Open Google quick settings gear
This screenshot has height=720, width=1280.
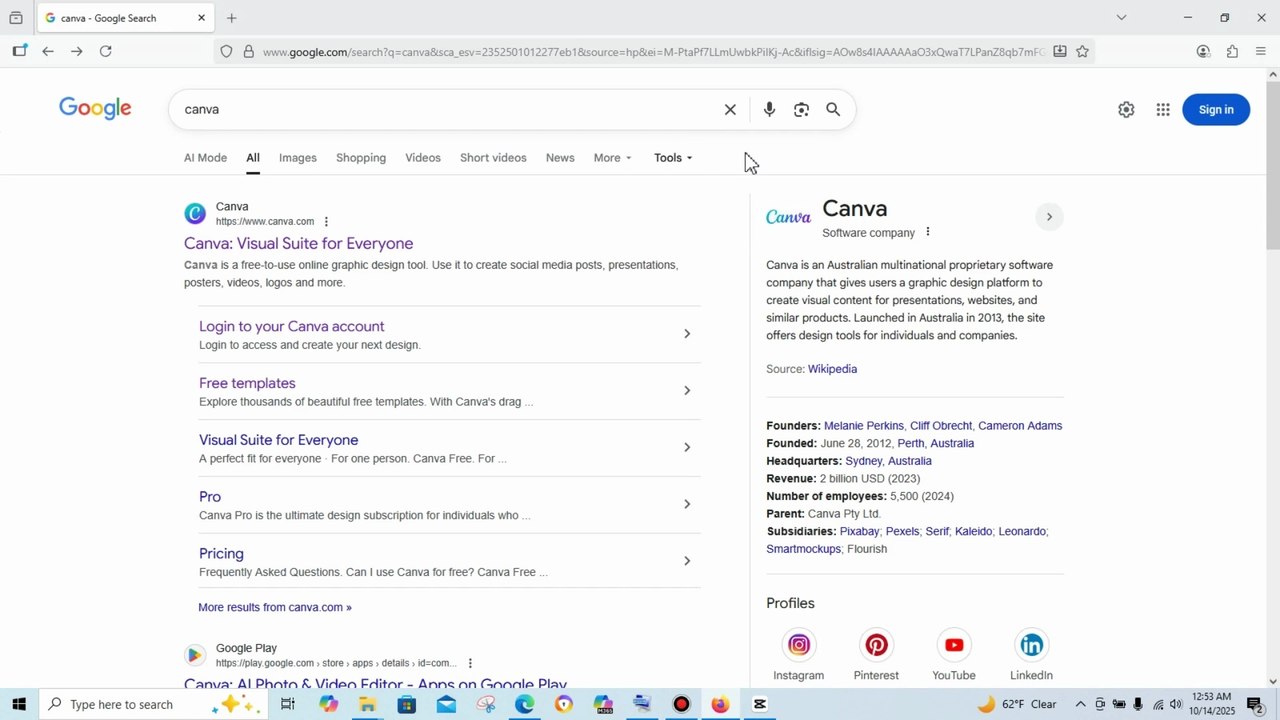[x=1126, y=110]
